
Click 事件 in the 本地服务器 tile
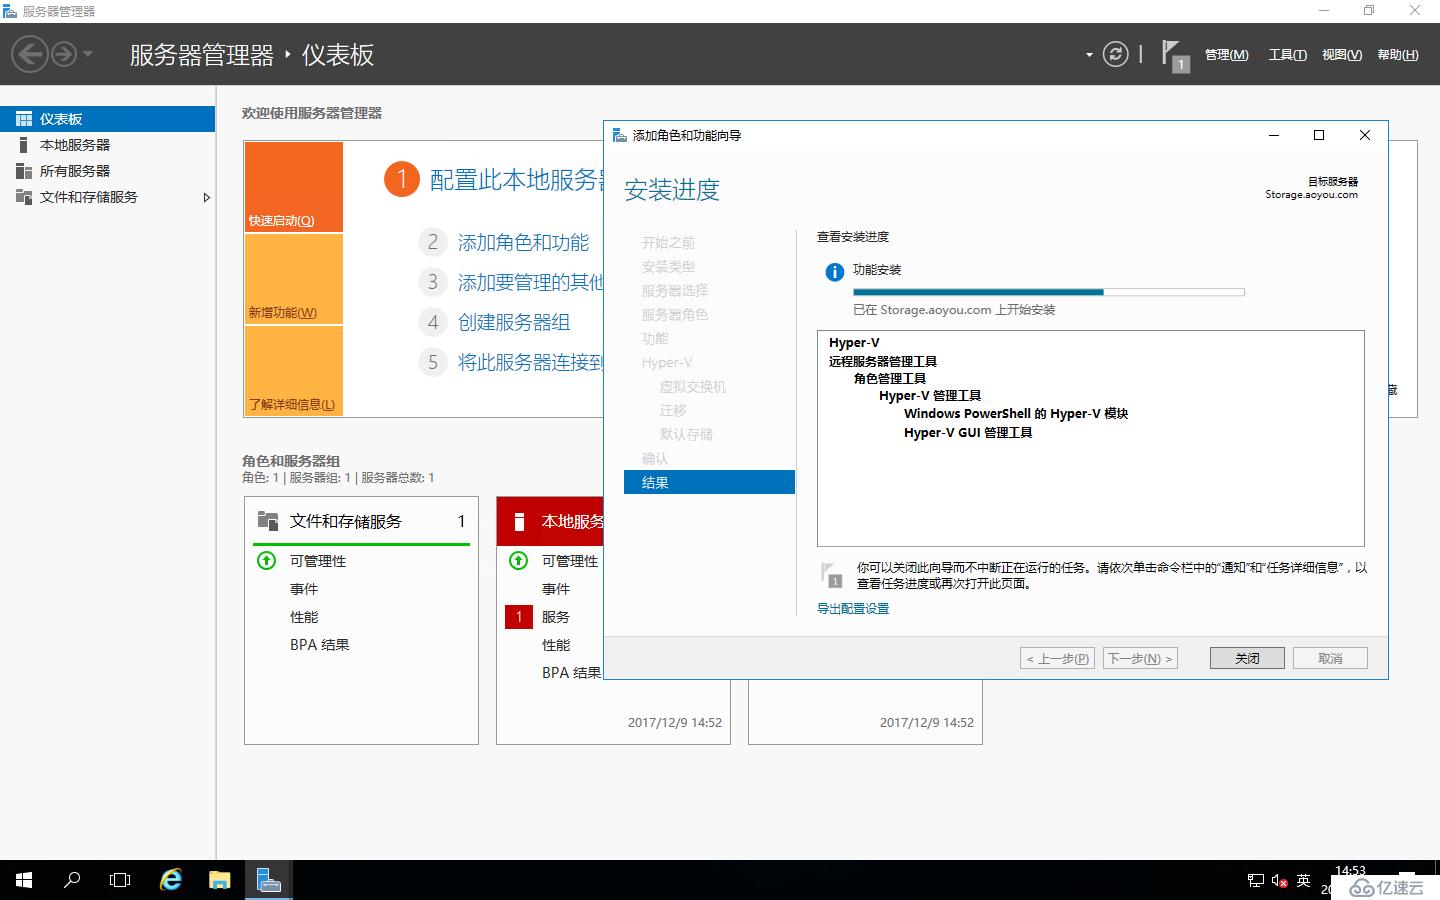tap(556, 589)
